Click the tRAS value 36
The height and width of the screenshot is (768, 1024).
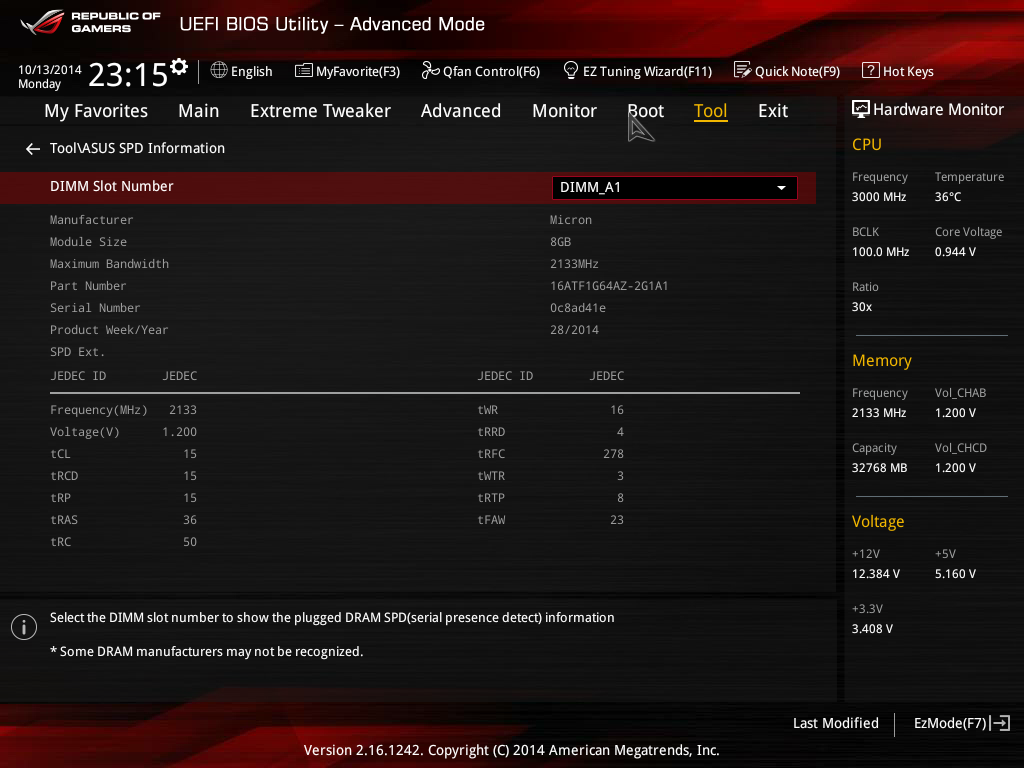[189, 520]
